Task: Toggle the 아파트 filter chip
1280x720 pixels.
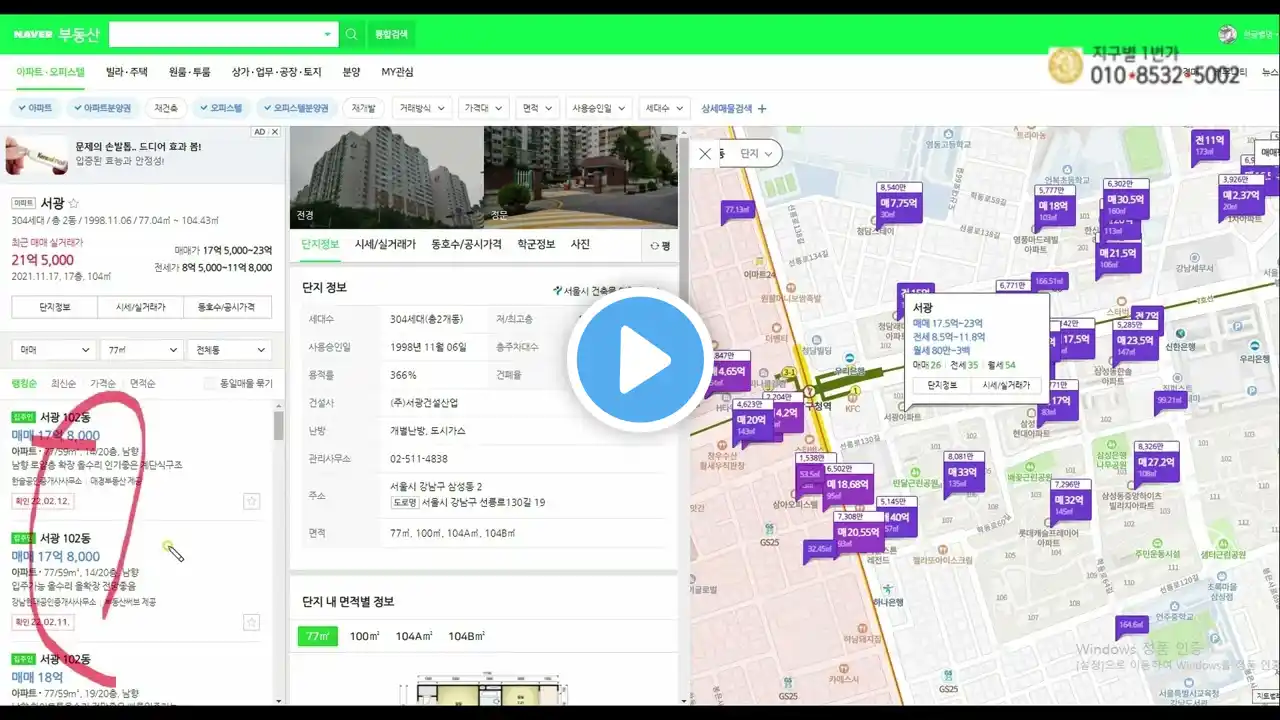Action: coord(34,108)
